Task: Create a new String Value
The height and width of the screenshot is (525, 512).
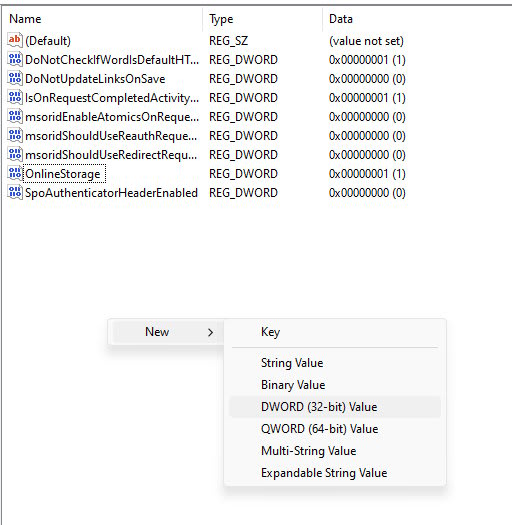Action: coord(335,363)
